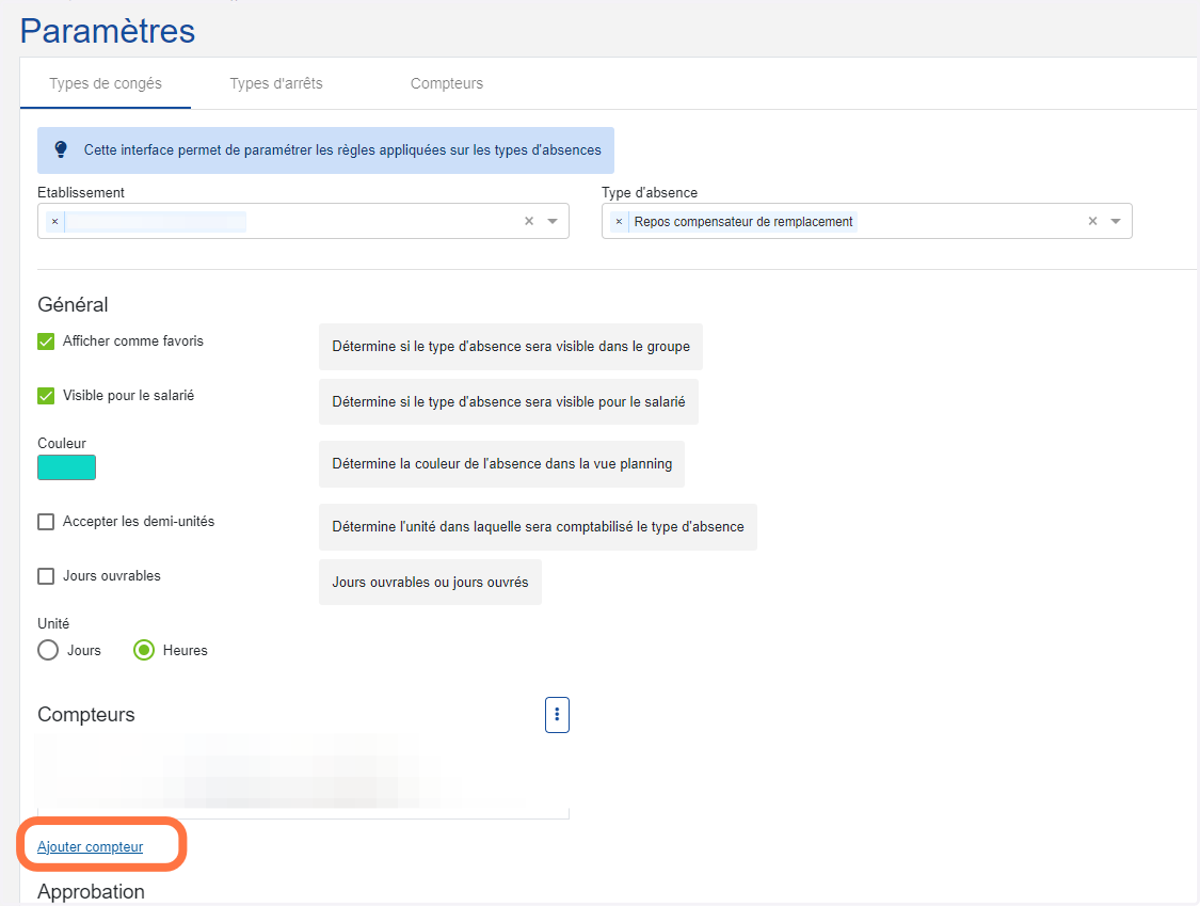Go to the Compteurs tab
1200x906 pixels.
(x=447, y=84)
